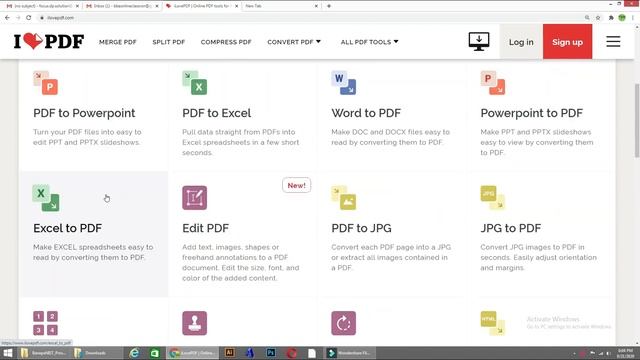Open Internet Explorer from the taskbar
640x360 pixels.
click(134, 353)
